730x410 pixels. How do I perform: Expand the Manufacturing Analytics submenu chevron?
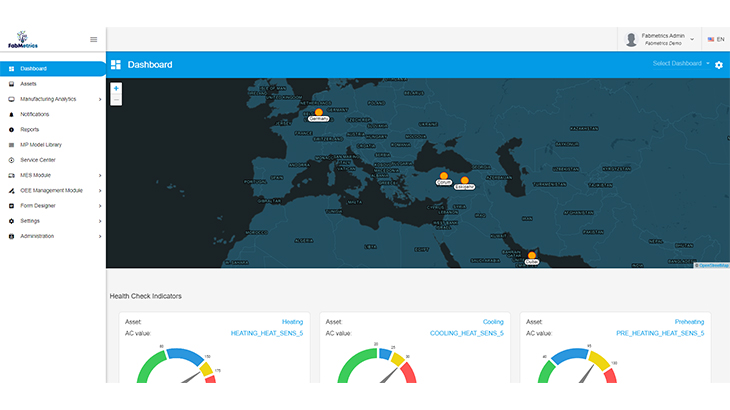click(x=100, y=99)
